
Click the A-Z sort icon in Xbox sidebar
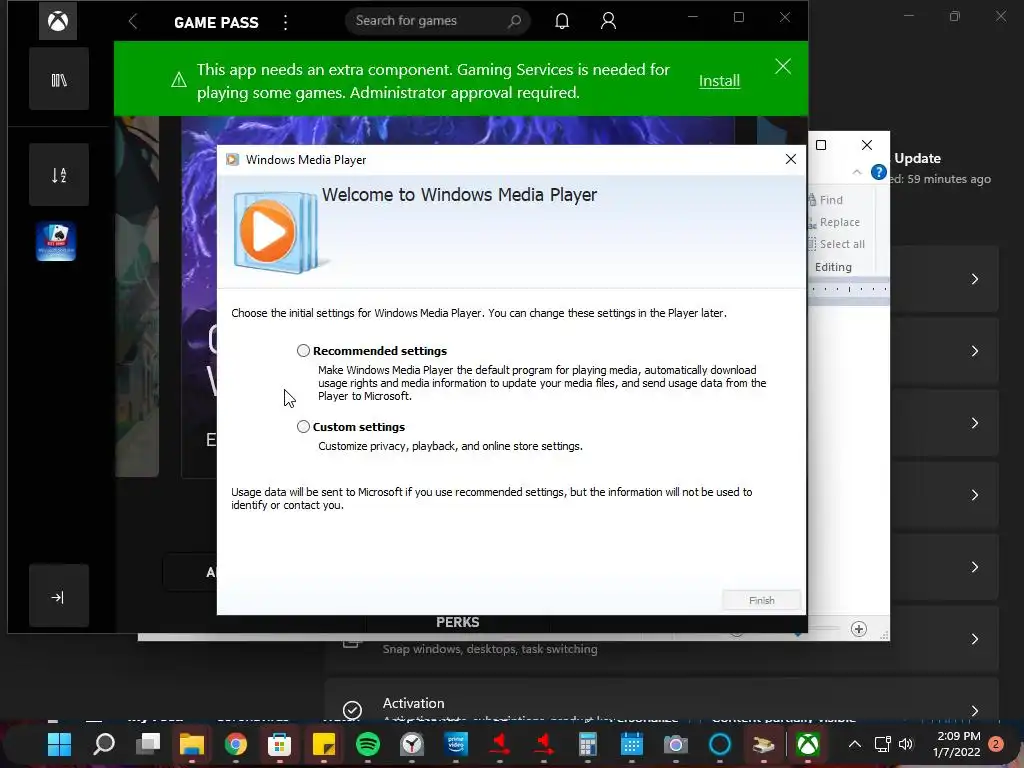pos(59,175)
